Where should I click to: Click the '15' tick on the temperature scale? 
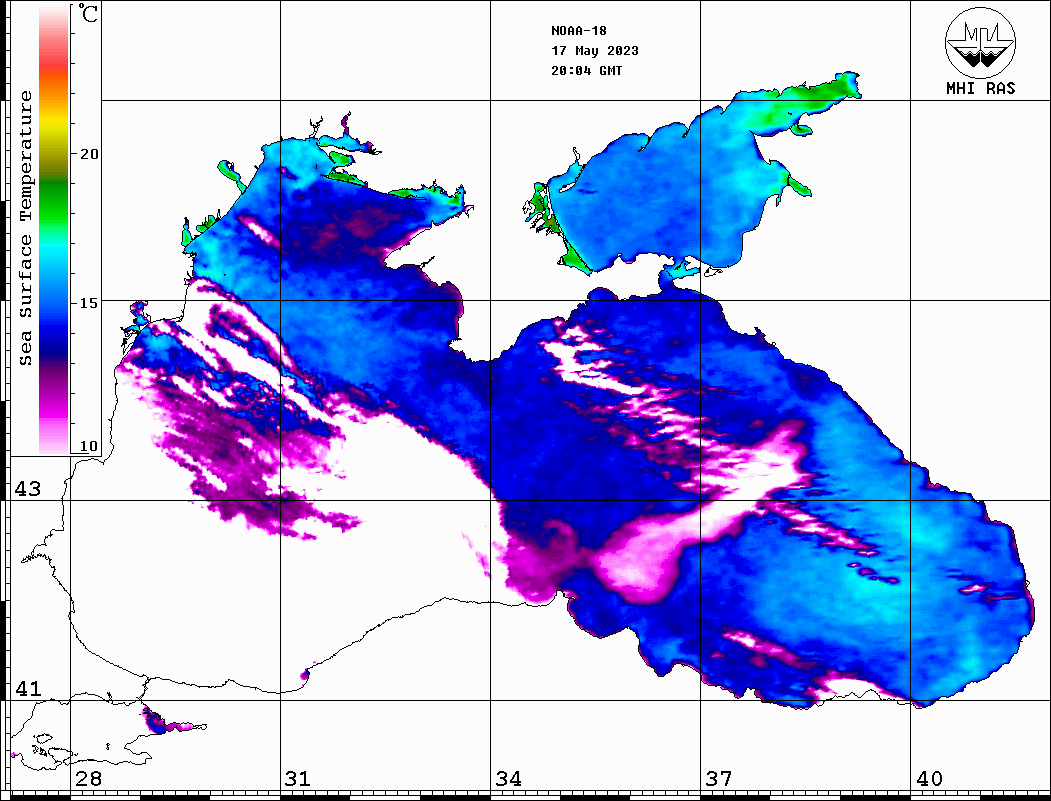88,303
